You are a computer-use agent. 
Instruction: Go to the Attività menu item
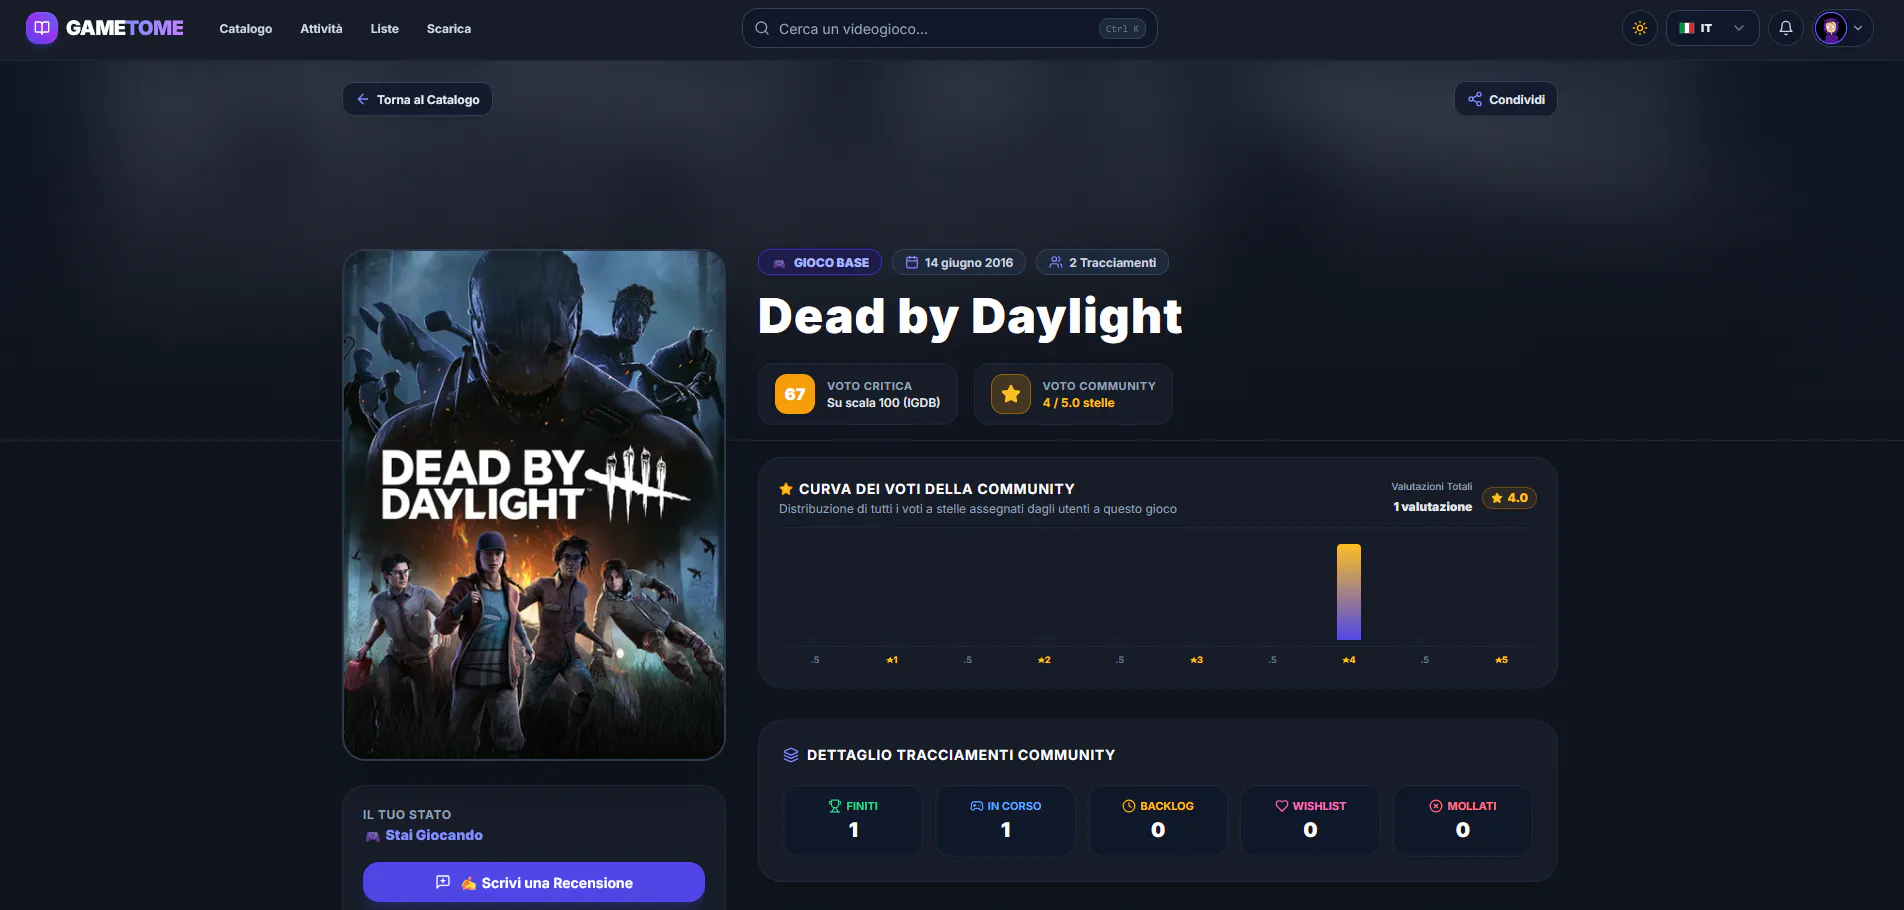[x=321, y=29]
